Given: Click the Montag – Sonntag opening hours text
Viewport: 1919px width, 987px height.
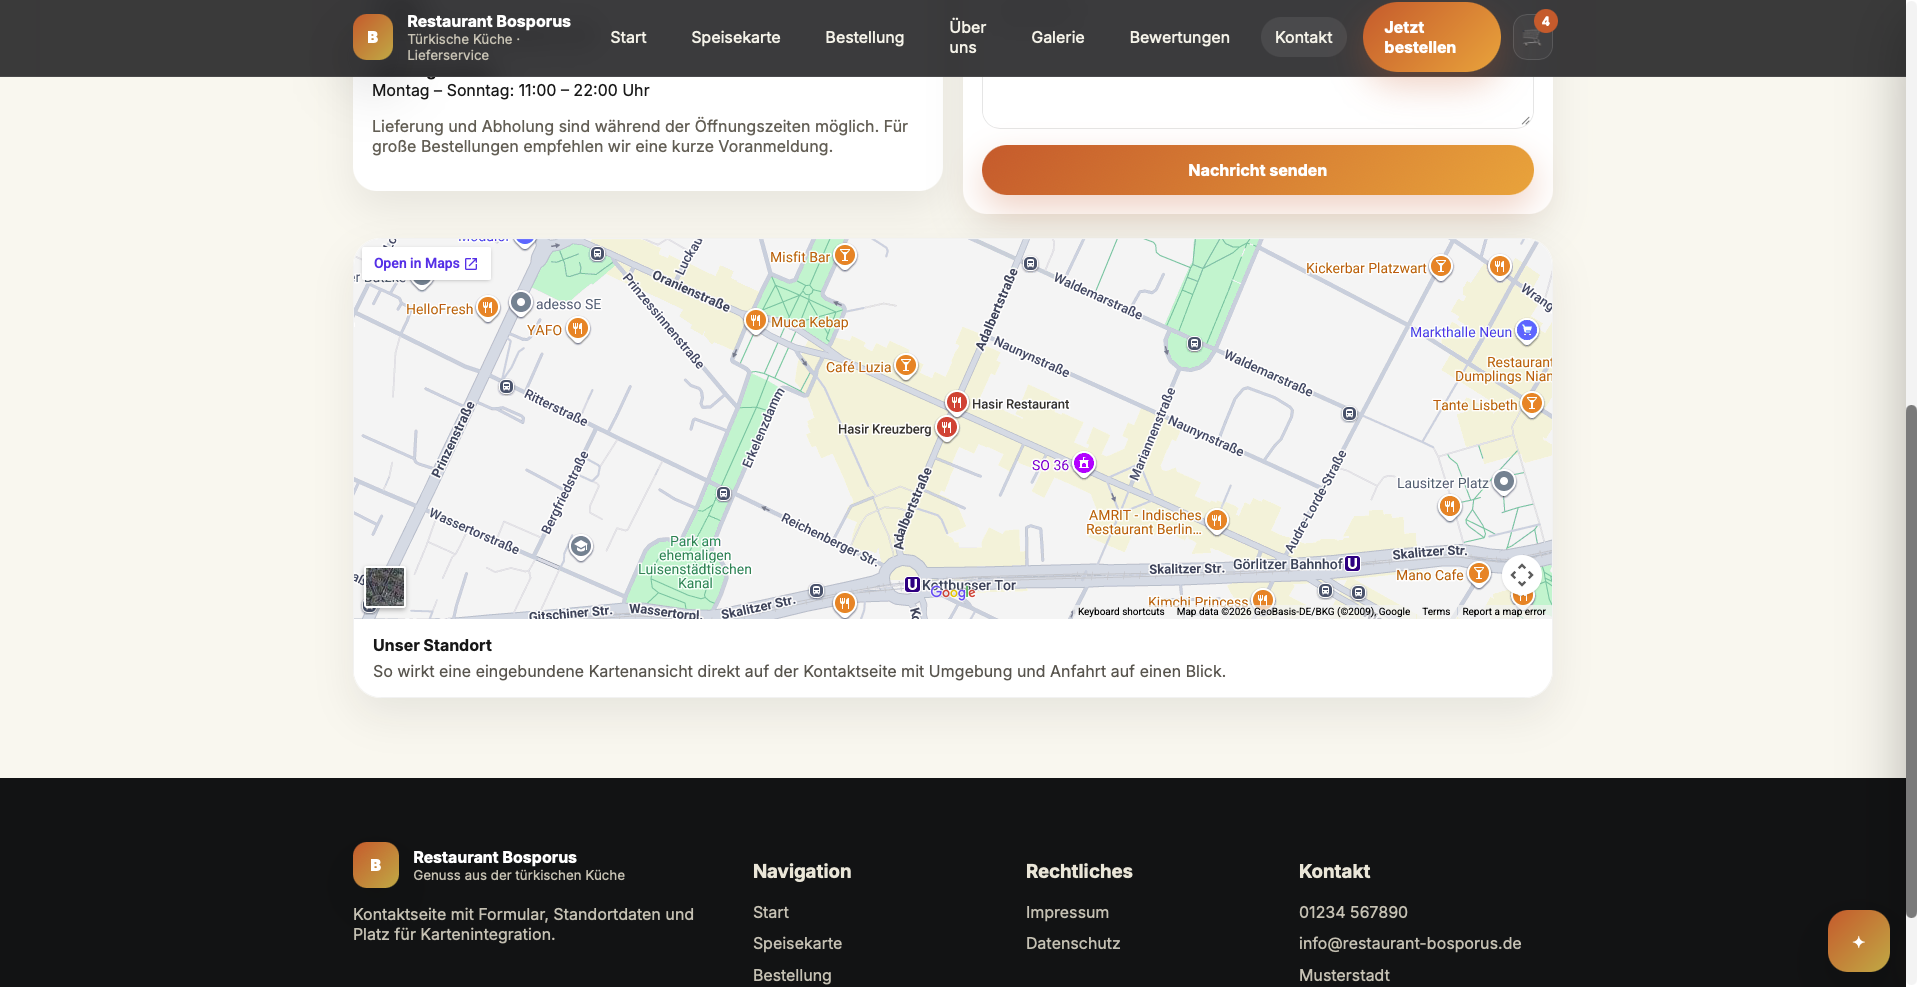Looking at the screenshot, I should coord(511,90).
